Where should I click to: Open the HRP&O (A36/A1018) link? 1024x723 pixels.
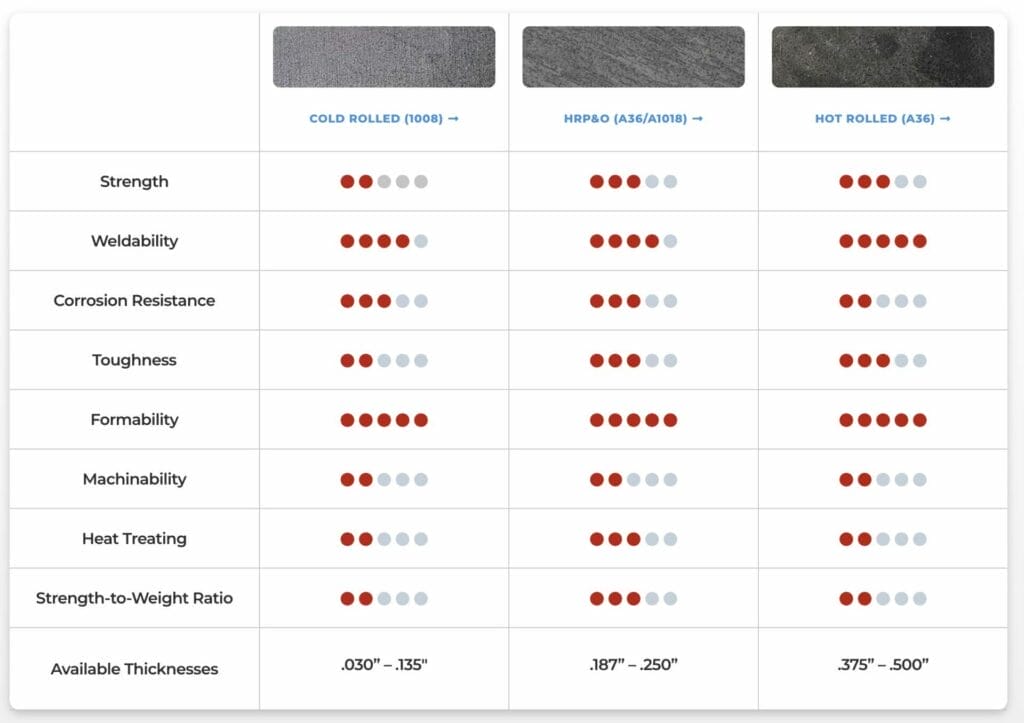click(x=633, y=119)
